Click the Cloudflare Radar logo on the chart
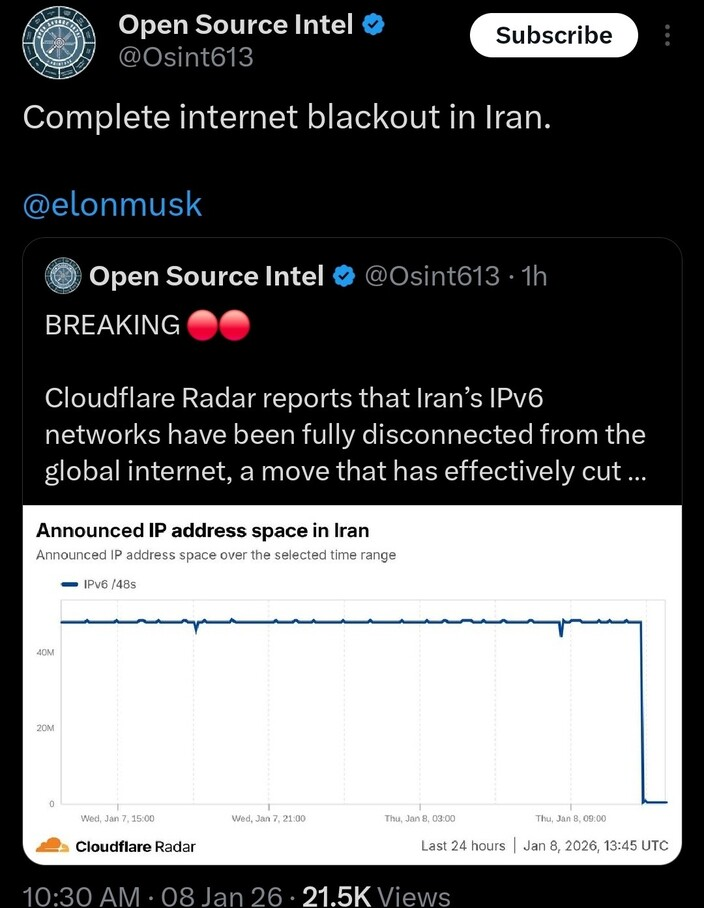This screenshot has width=704, height=908. (55, 844)
